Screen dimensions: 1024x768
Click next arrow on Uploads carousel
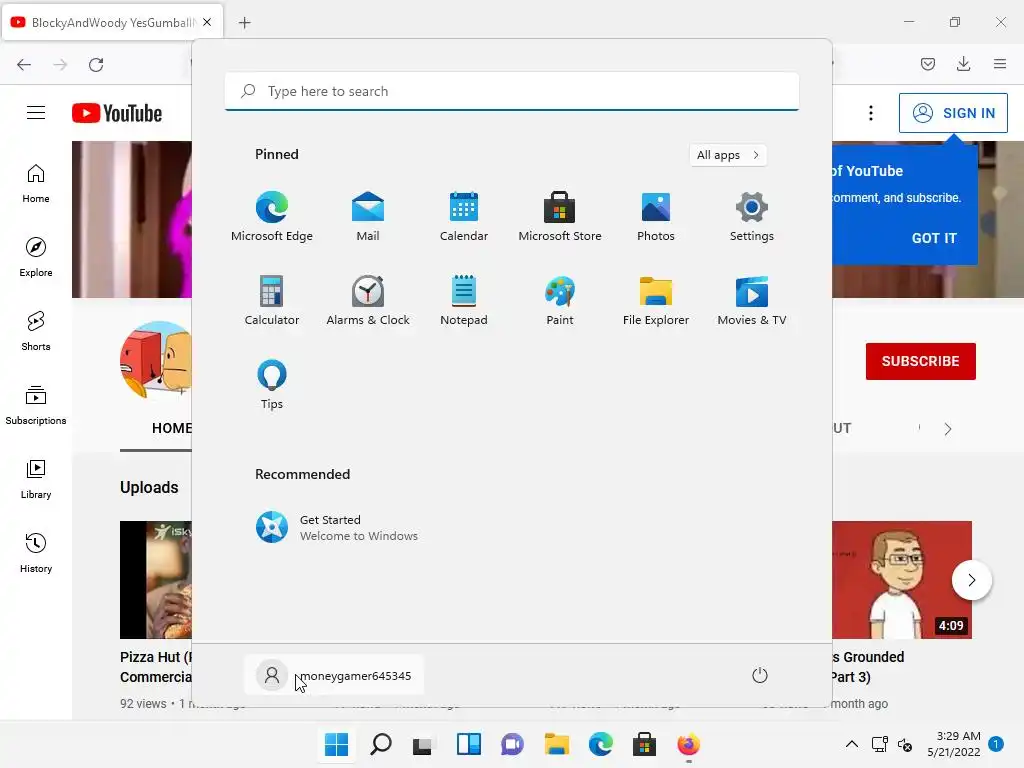pos(972,580)
